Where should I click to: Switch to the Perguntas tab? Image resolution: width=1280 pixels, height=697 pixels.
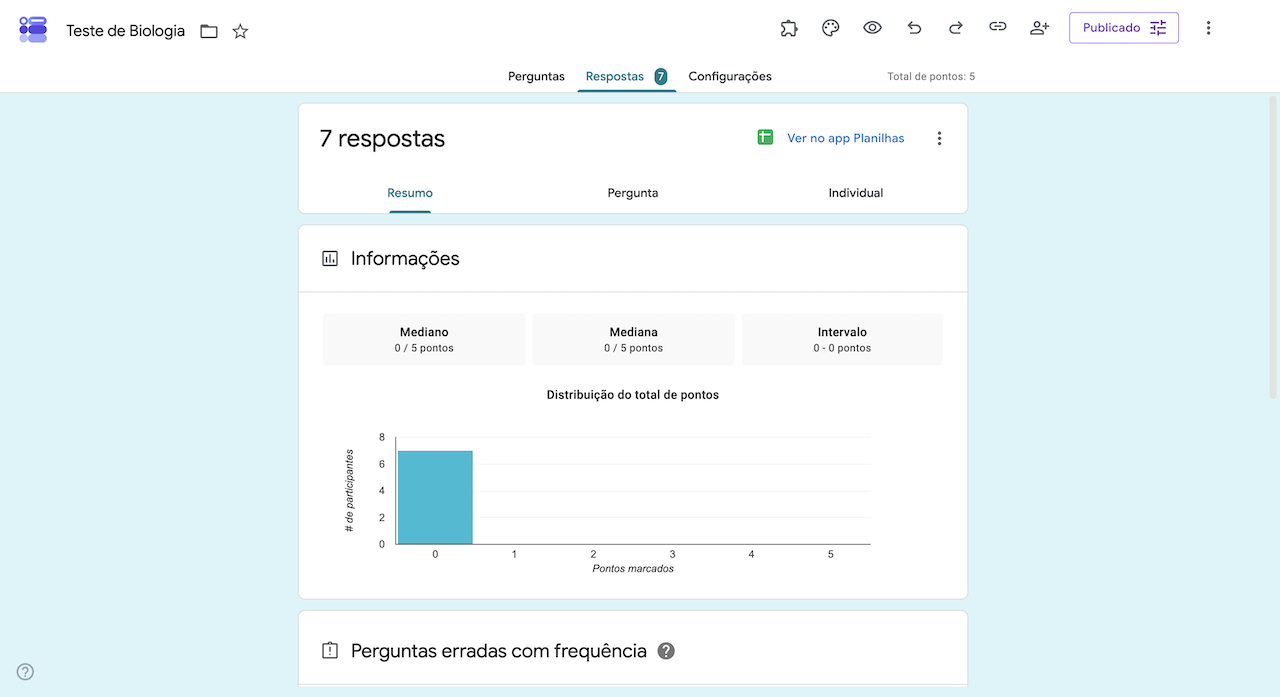tap(536, 76)
